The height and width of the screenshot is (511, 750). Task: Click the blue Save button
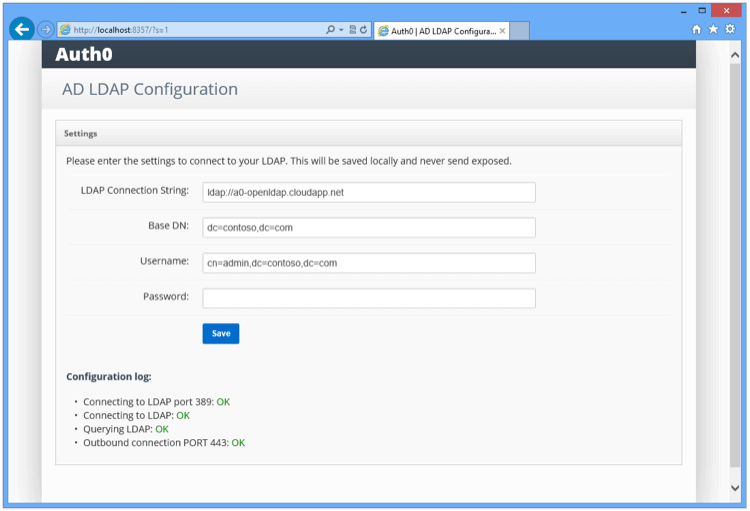click(221, 333)
